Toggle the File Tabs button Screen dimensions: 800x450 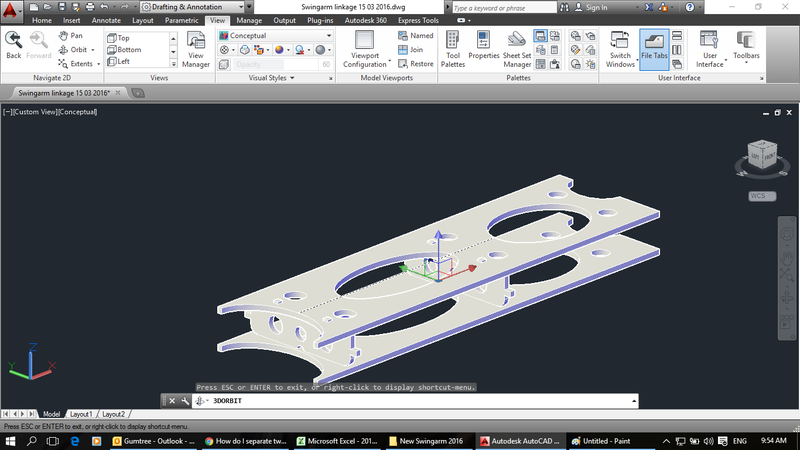click(x=654, y=48)
